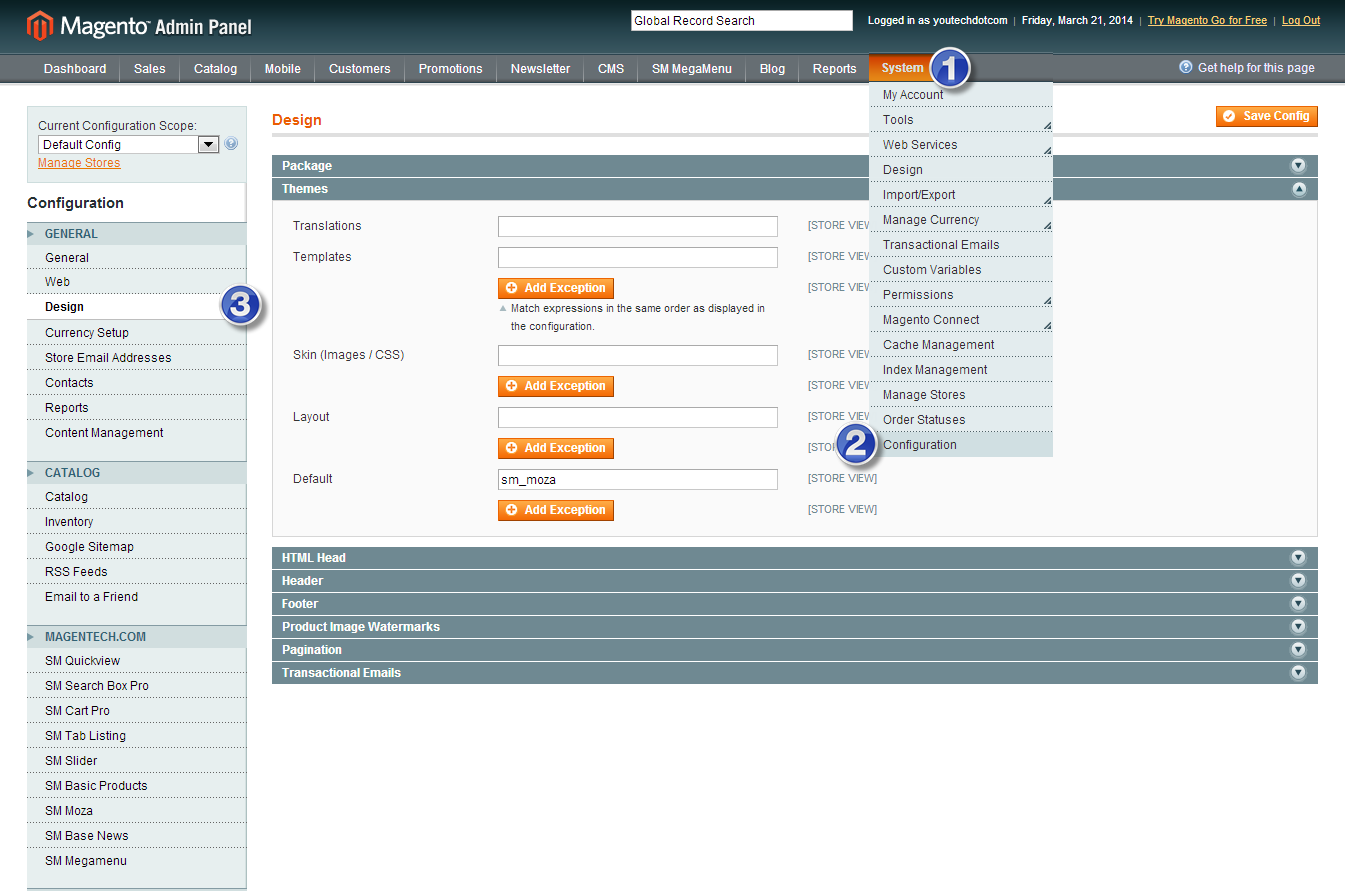Click Get help for this page
Viewport: 1345px width, 891px height.
coord(1256,68)
